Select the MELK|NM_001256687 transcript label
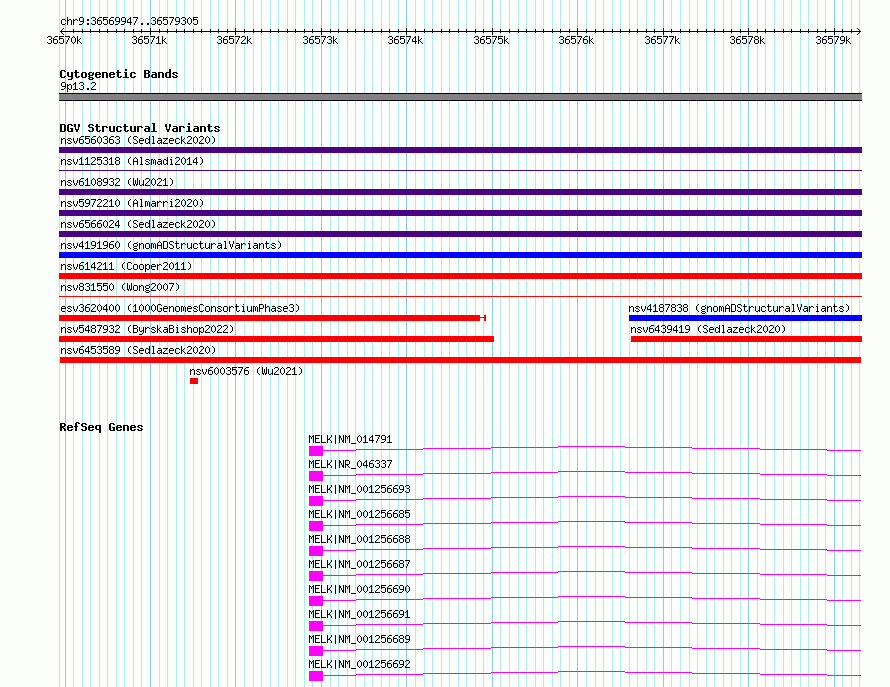The height and width of the screenshot is (687, 890). pos(359,564)
